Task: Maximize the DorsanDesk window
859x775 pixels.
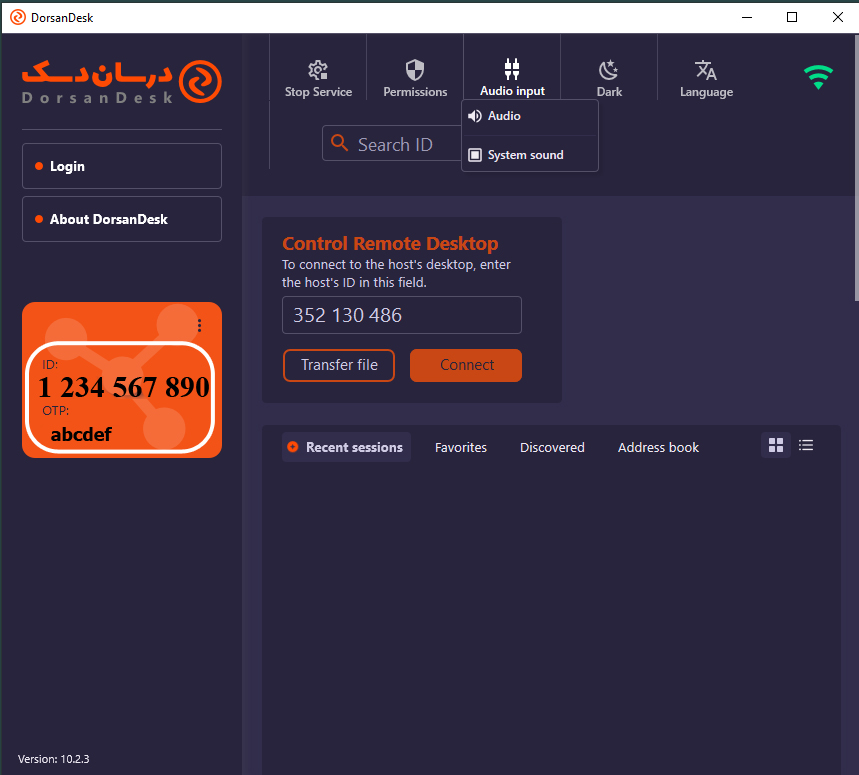Action: pyautogui.click(x=792, y=17)
